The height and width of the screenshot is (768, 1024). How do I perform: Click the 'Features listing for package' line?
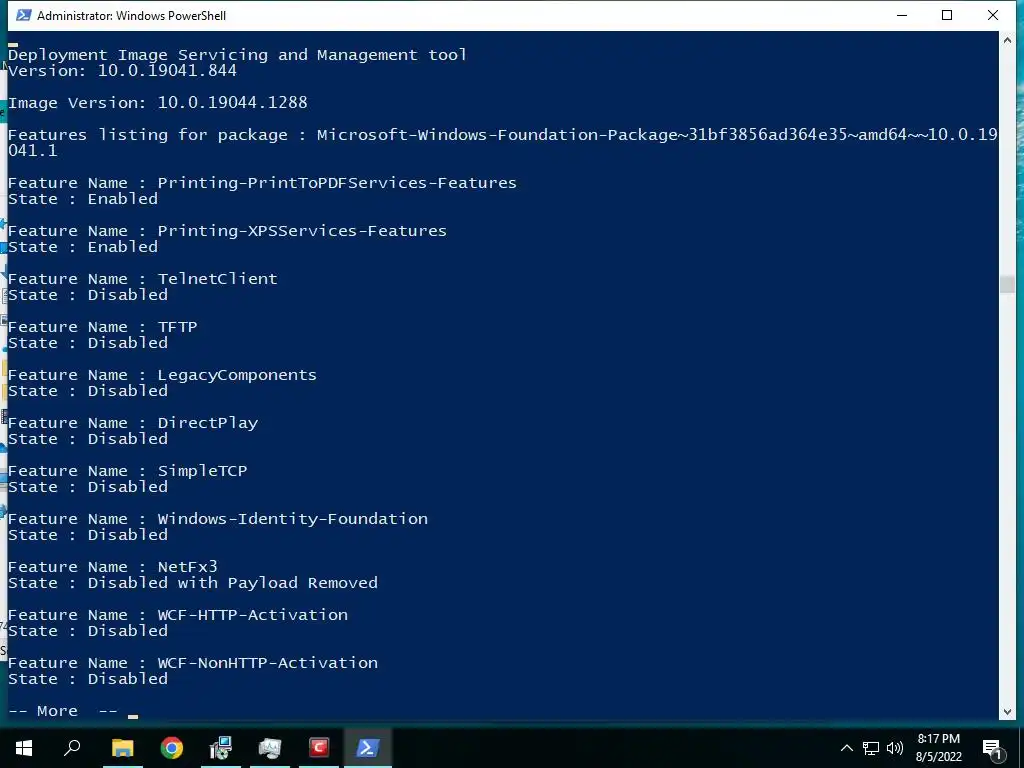click(x=503, y=143)
